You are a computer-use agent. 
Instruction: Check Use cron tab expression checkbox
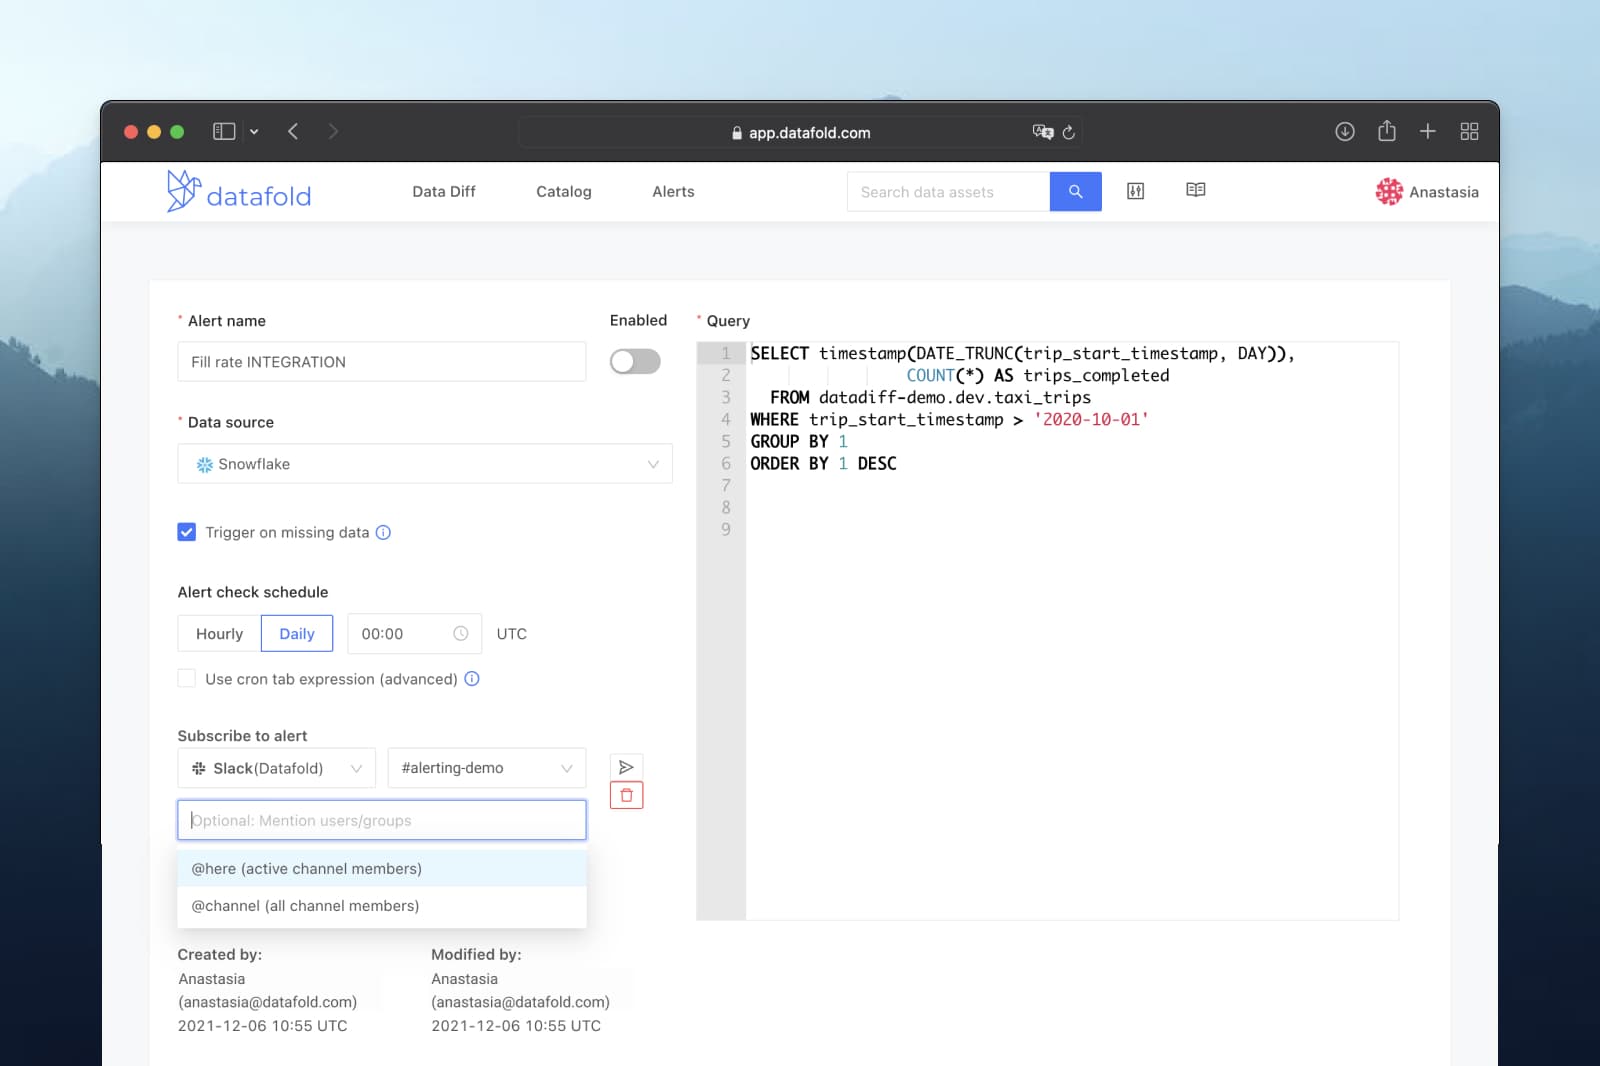click(x=187, y=678)
